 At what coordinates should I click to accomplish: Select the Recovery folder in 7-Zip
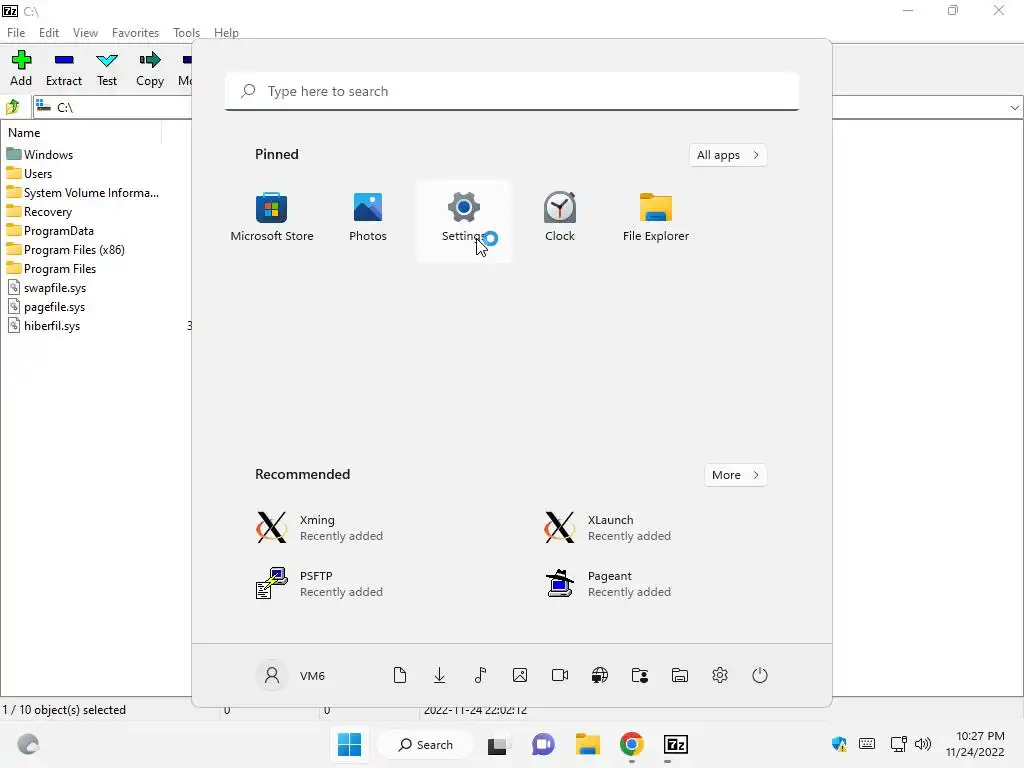(x=39, y=212)
